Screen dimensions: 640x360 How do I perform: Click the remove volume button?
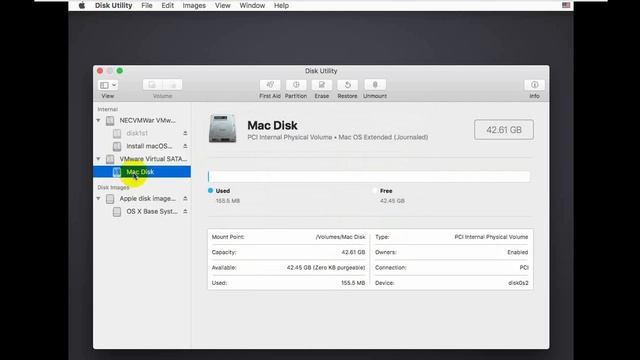173,85
